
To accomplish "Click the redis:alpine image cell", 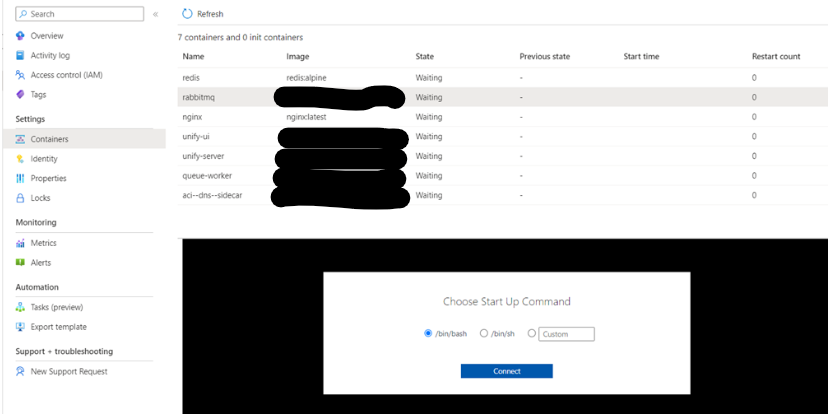I will tap(306, 78).
